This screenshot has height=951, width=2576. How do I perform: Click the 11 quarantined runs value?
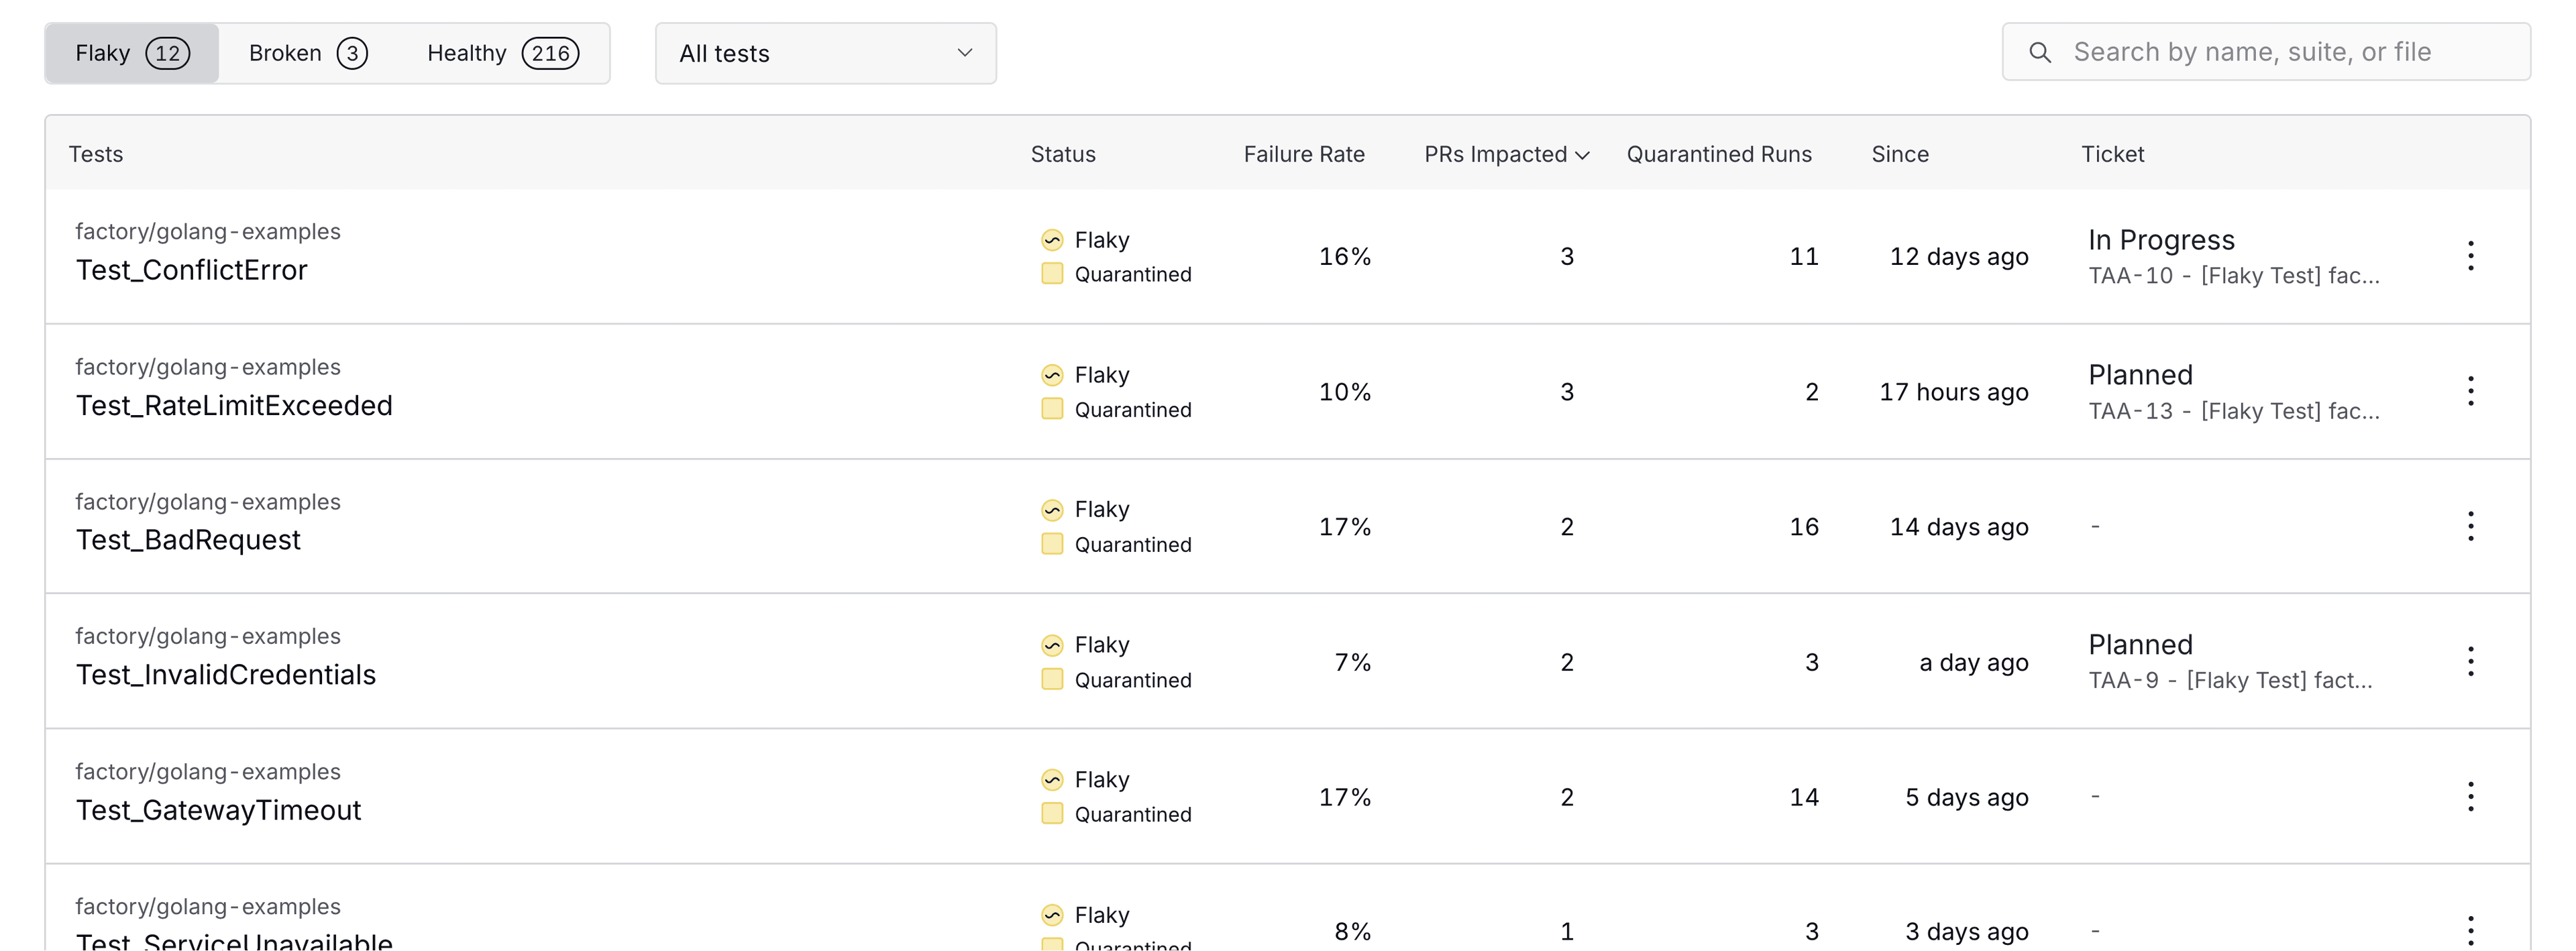pos(1804,256)
